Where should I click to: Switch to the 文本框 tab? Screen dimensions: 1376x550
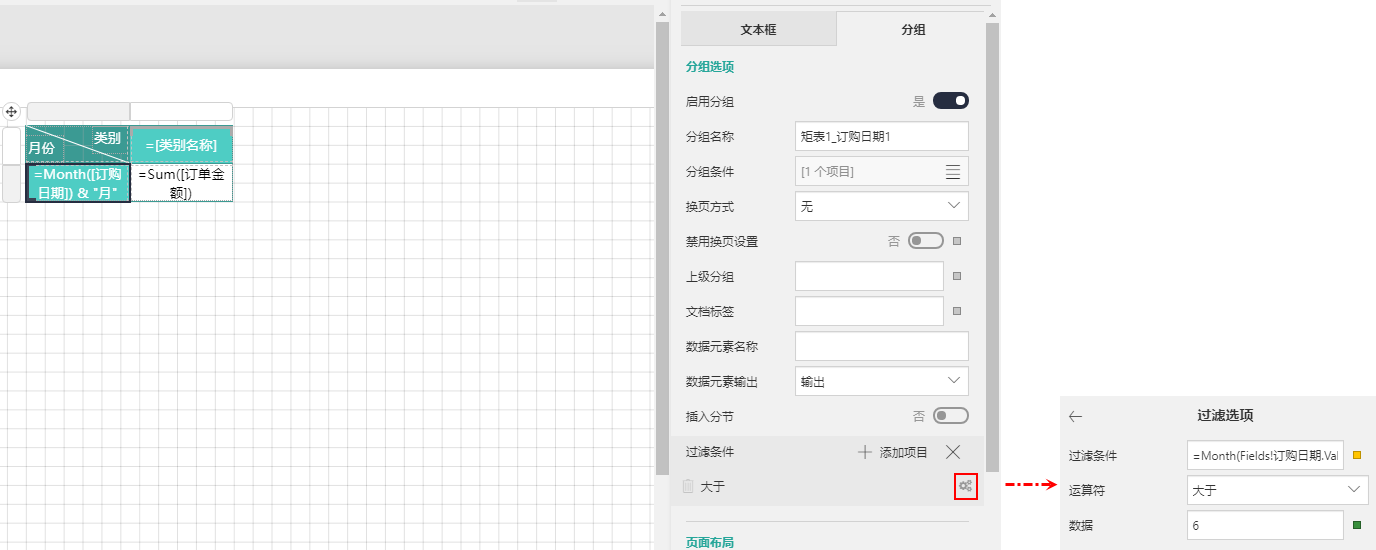[x=758, y=29]
